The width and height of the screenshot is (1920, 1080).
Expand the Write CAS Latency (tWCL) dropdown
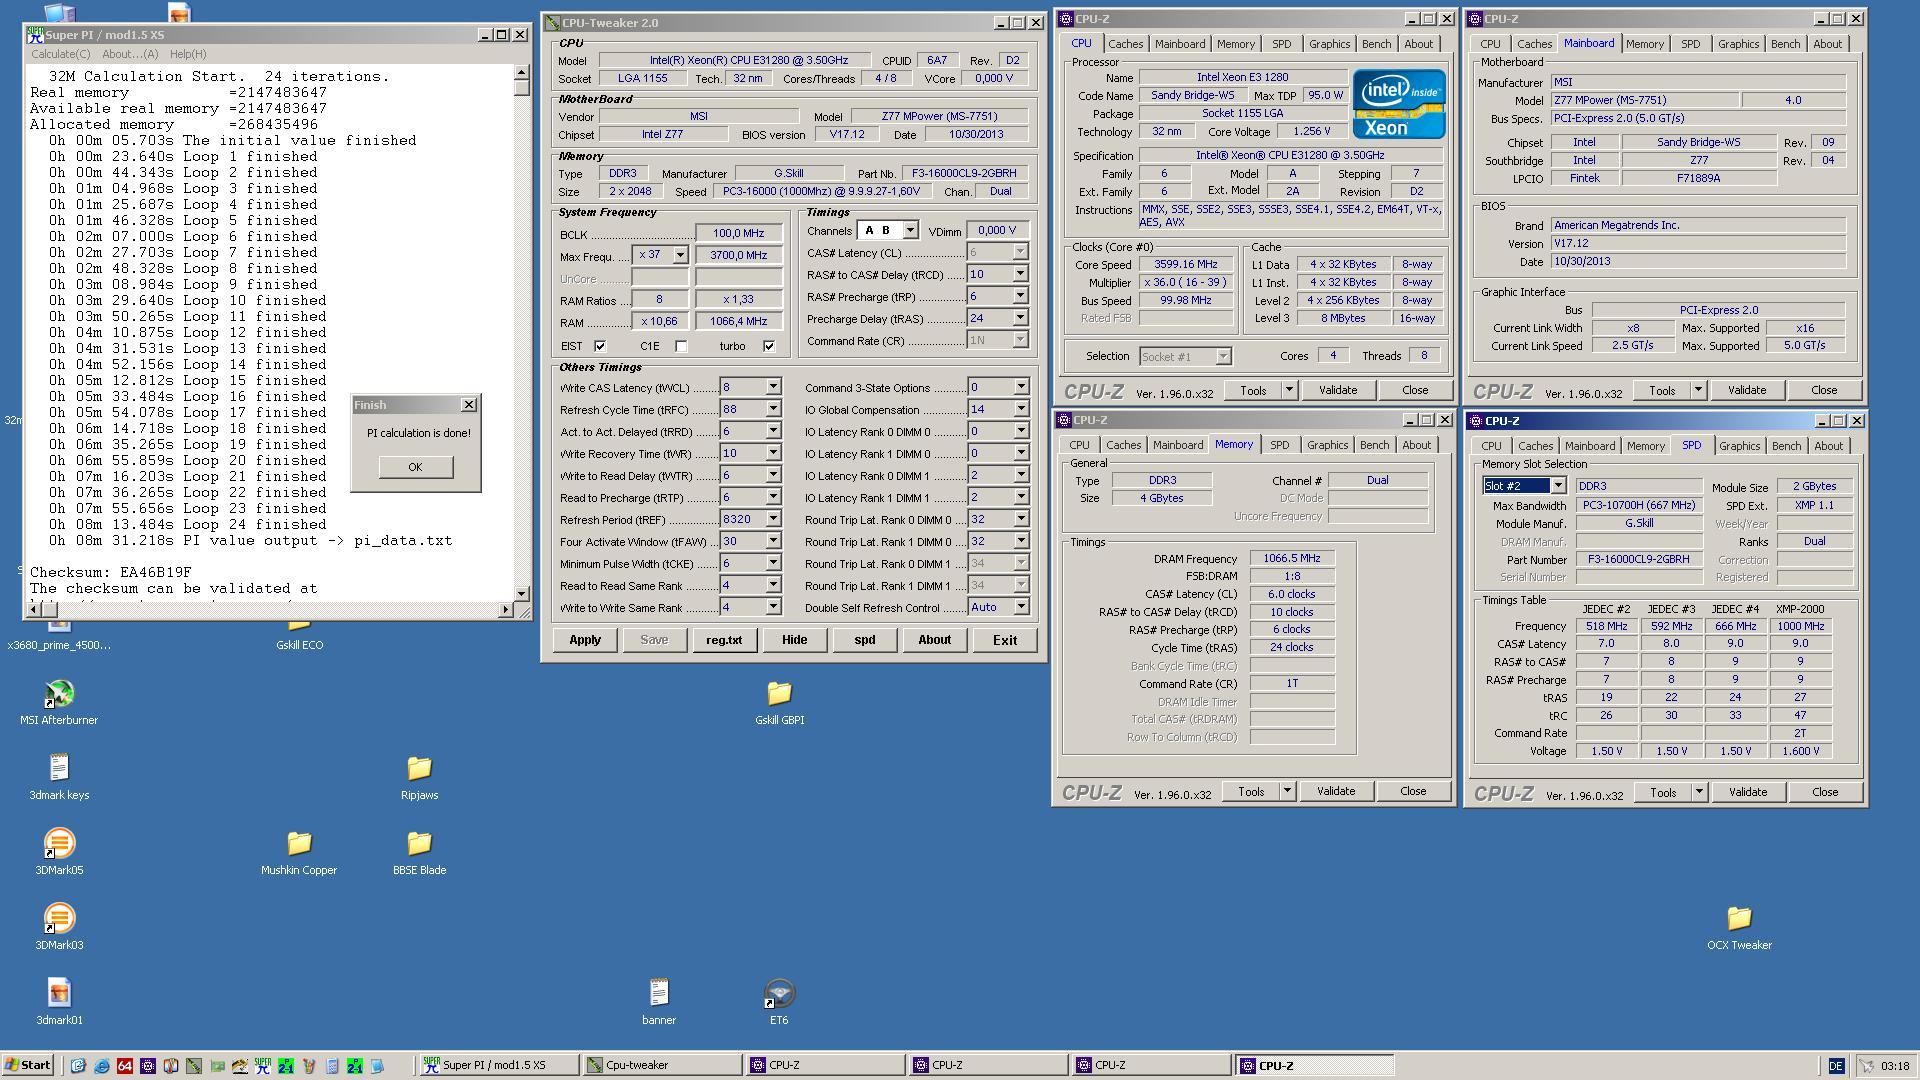coord(773,387)
